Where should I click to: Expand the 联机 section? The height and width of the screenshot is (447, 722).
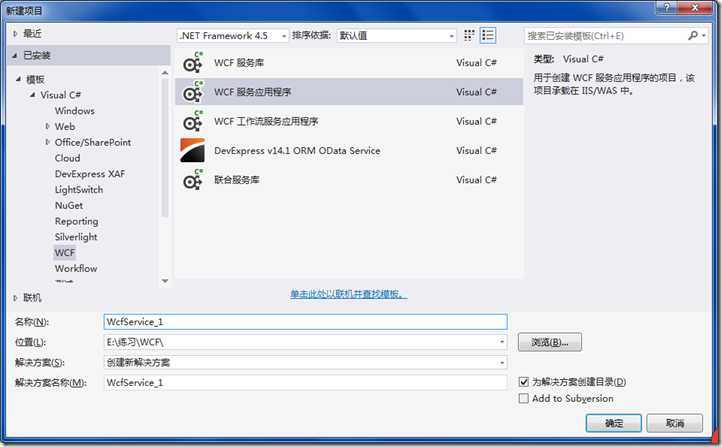point(15,298)
